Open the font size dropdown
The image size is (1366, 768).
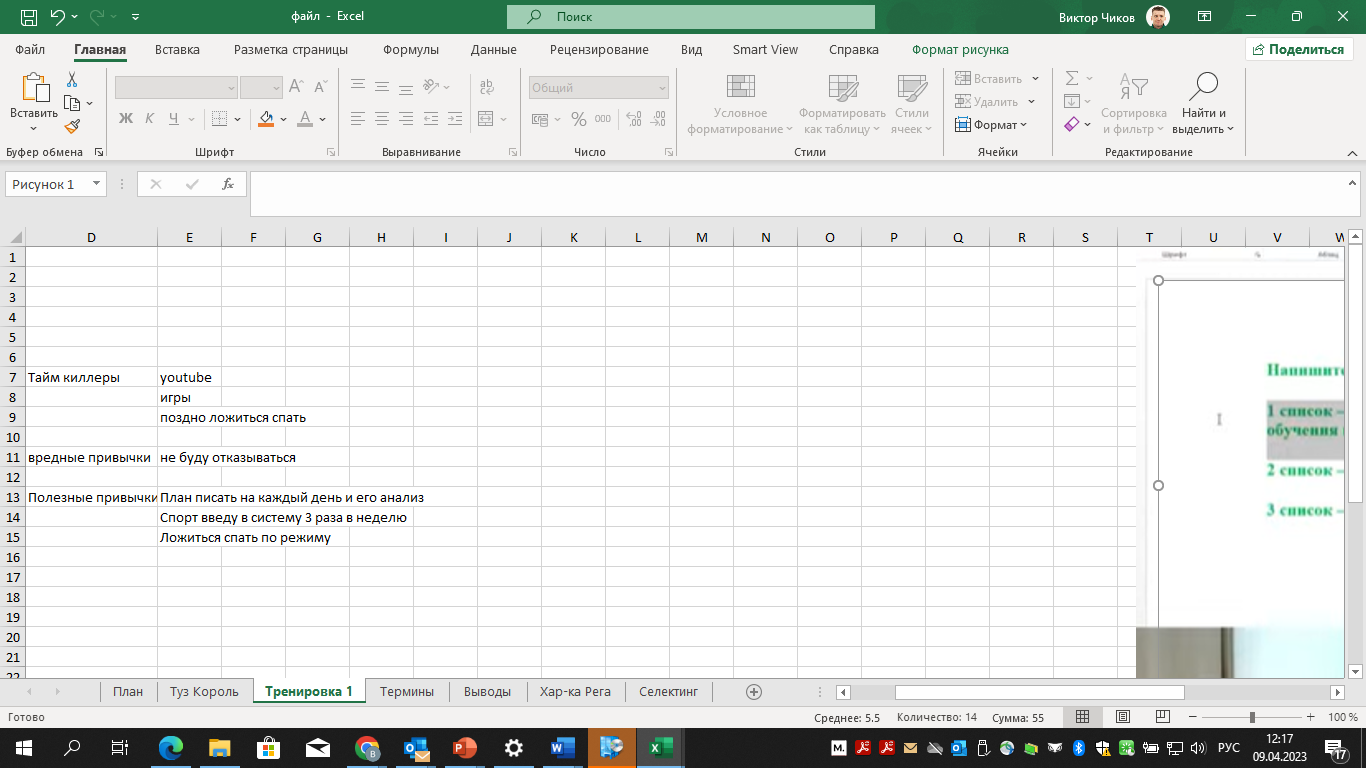[x=276, y=87]
